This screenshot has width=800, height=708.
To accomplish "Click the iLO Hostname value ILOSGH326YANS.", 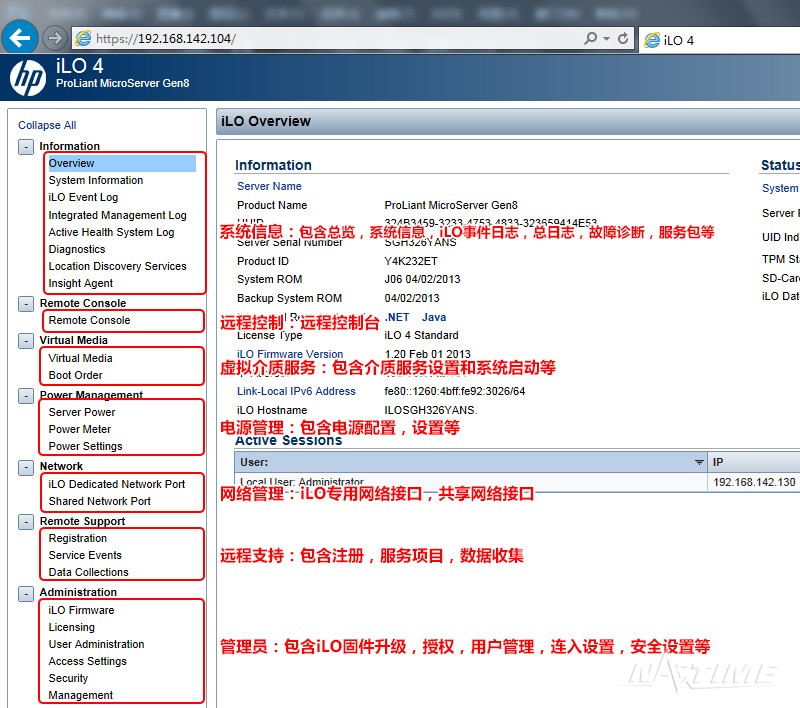I will click(431, 410).
